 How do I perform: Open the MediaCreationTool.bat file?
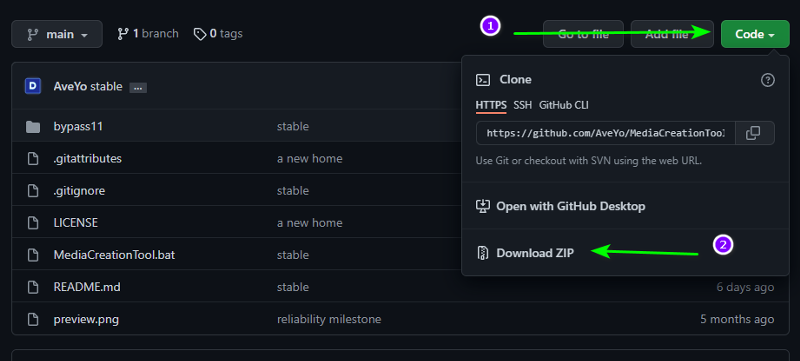click(x=114, y=254)
